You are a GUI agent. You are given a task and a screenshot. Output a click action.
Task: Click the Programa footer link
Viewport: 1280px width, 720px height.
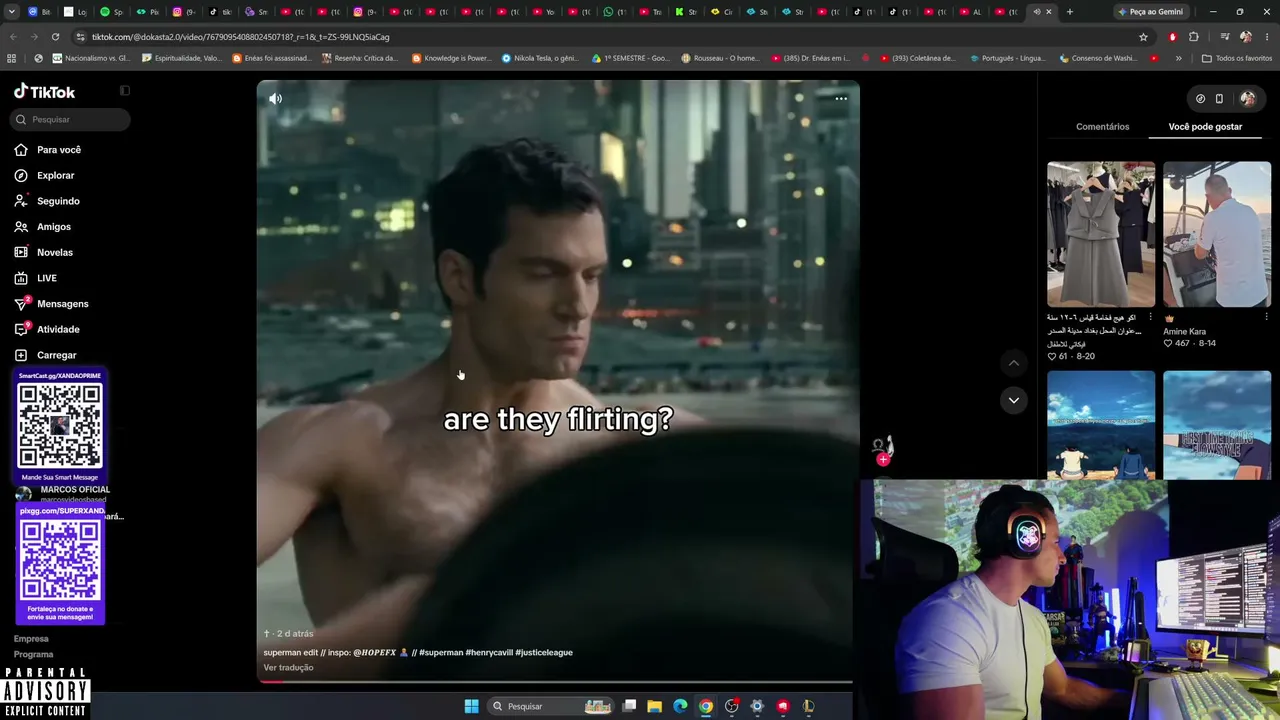34,654
